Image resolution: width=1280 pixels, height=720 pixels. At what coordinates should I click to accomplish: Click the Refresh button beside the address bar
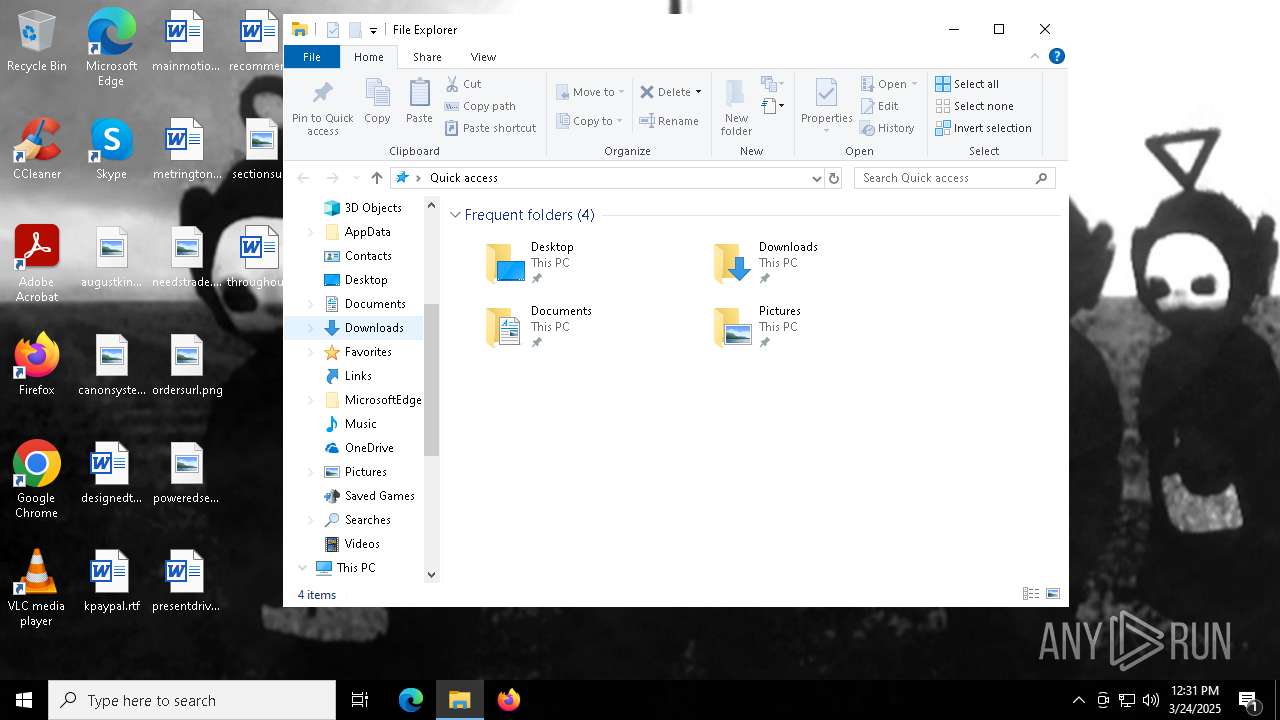pos(834,178)
